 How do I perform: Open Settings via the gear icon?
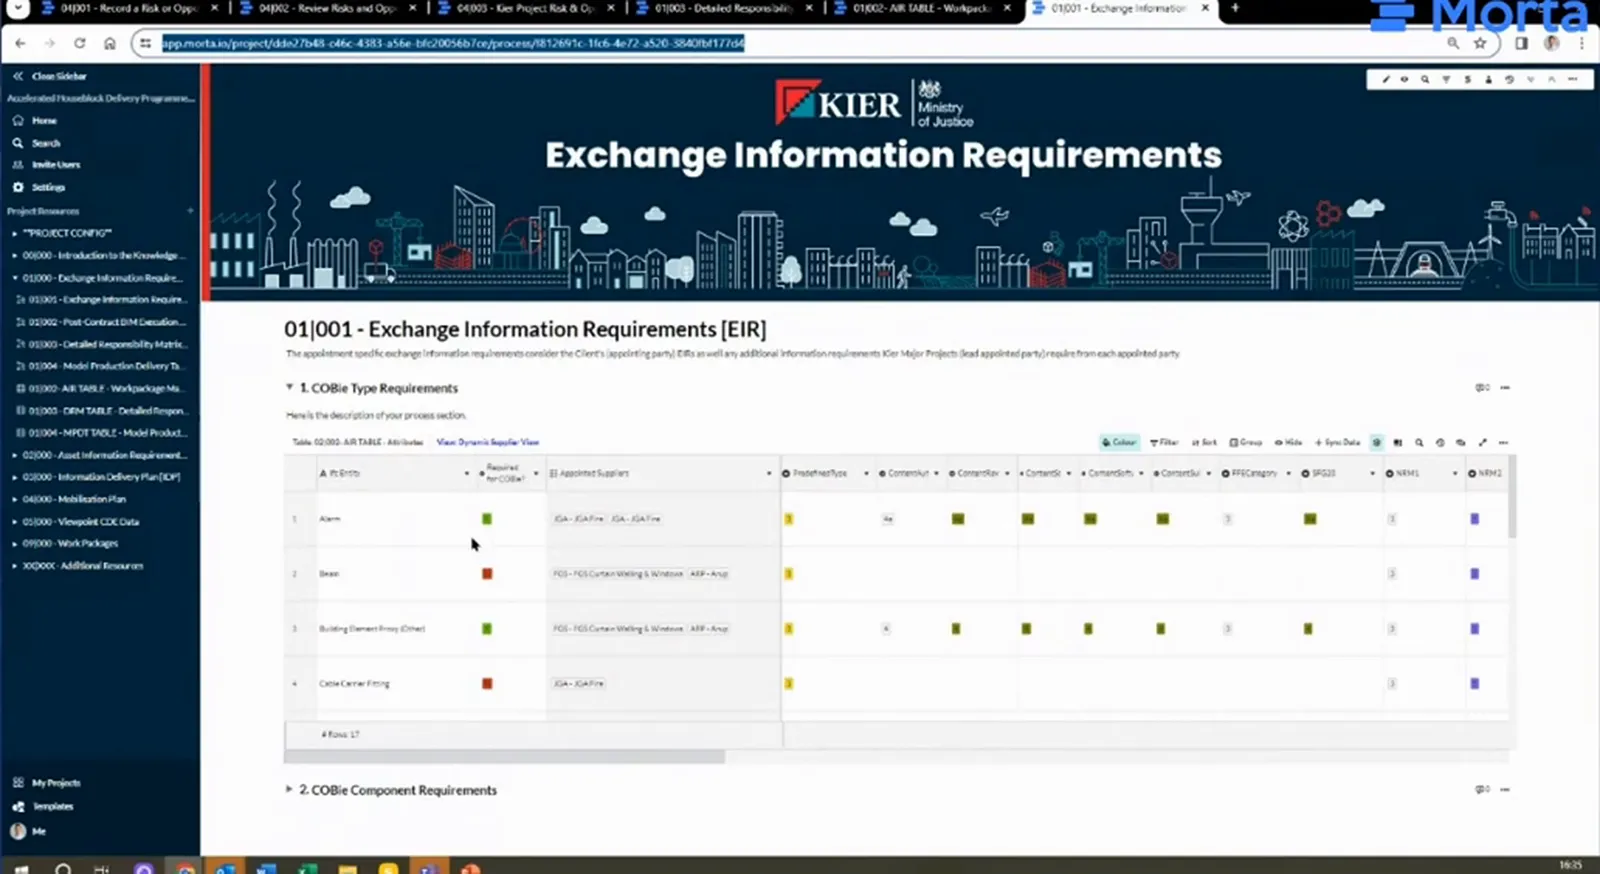click(18, 187)
